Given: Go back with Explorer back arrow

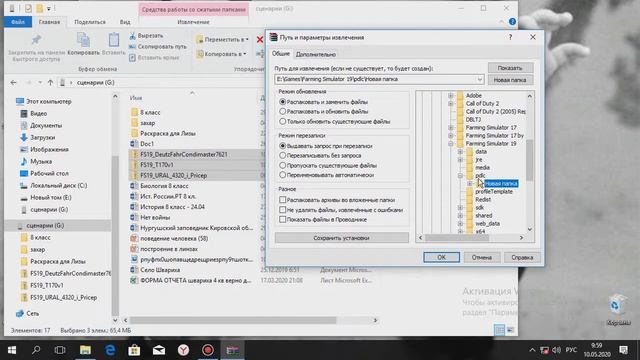Looking at the screenshot, I should point(13,82).
